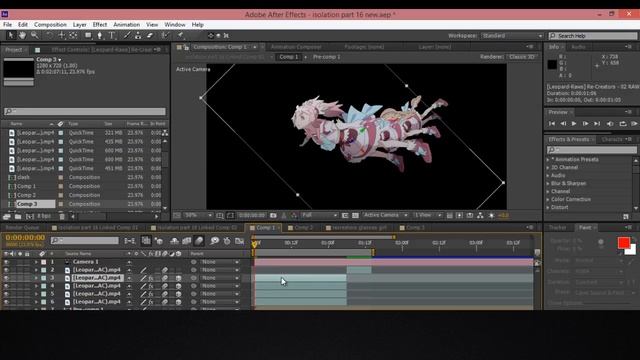Hide layer 2 via its eye icon
640x360 pixels.
click(6, 270)
